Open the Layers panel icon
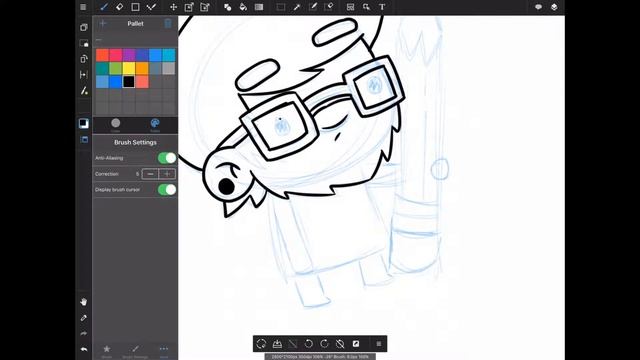The width and height of the screenshot is (640, 360). click(554, 7)
